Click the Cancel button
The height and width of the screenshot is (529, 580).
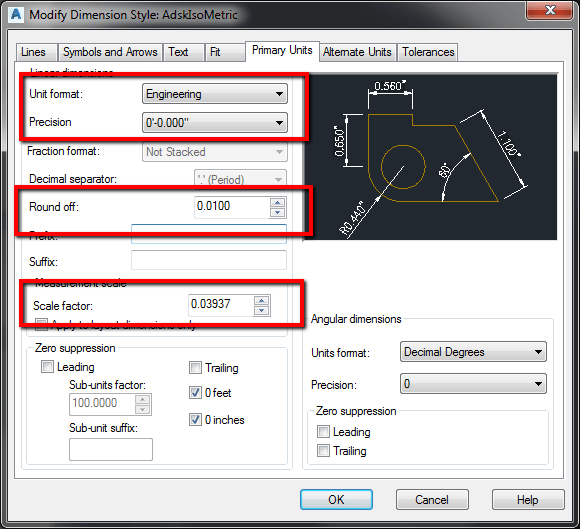click(x=432, y=500)
